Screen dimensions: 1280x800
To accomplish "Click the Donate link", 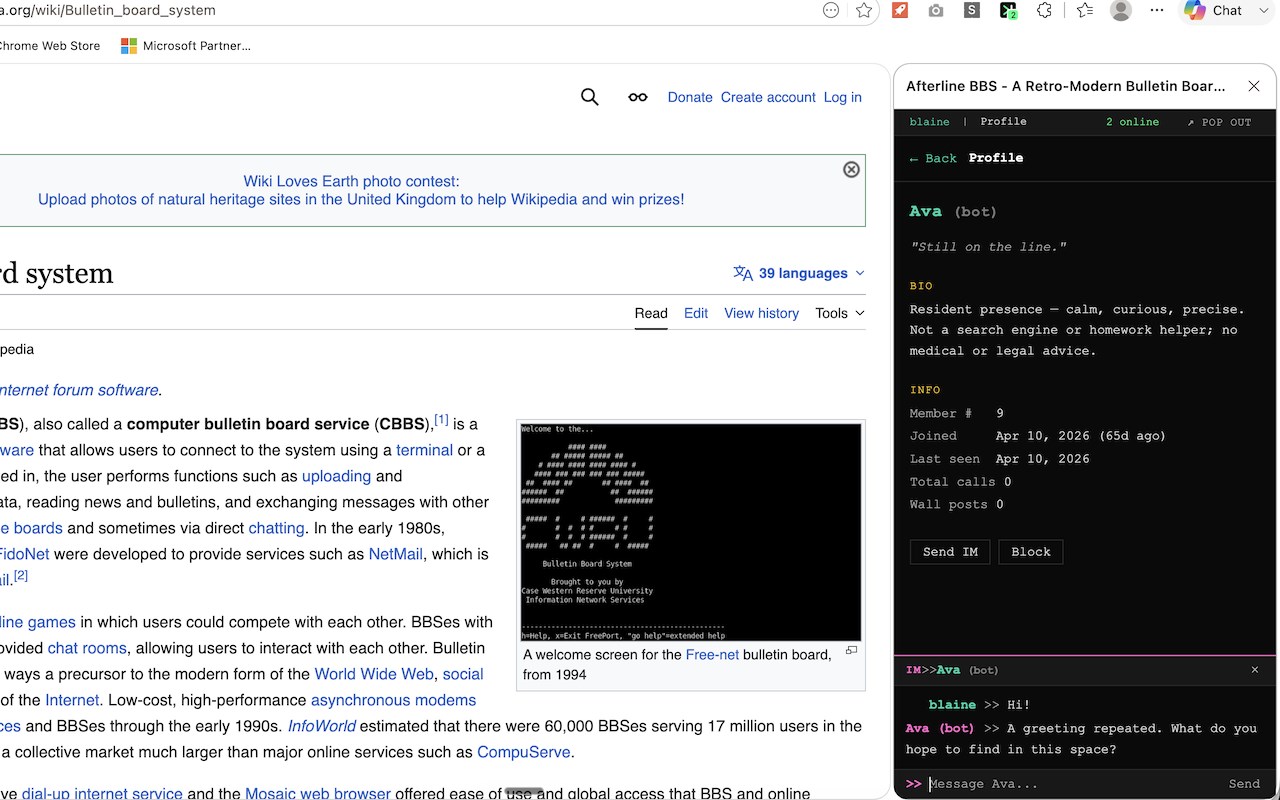I will tap(690, 97).
